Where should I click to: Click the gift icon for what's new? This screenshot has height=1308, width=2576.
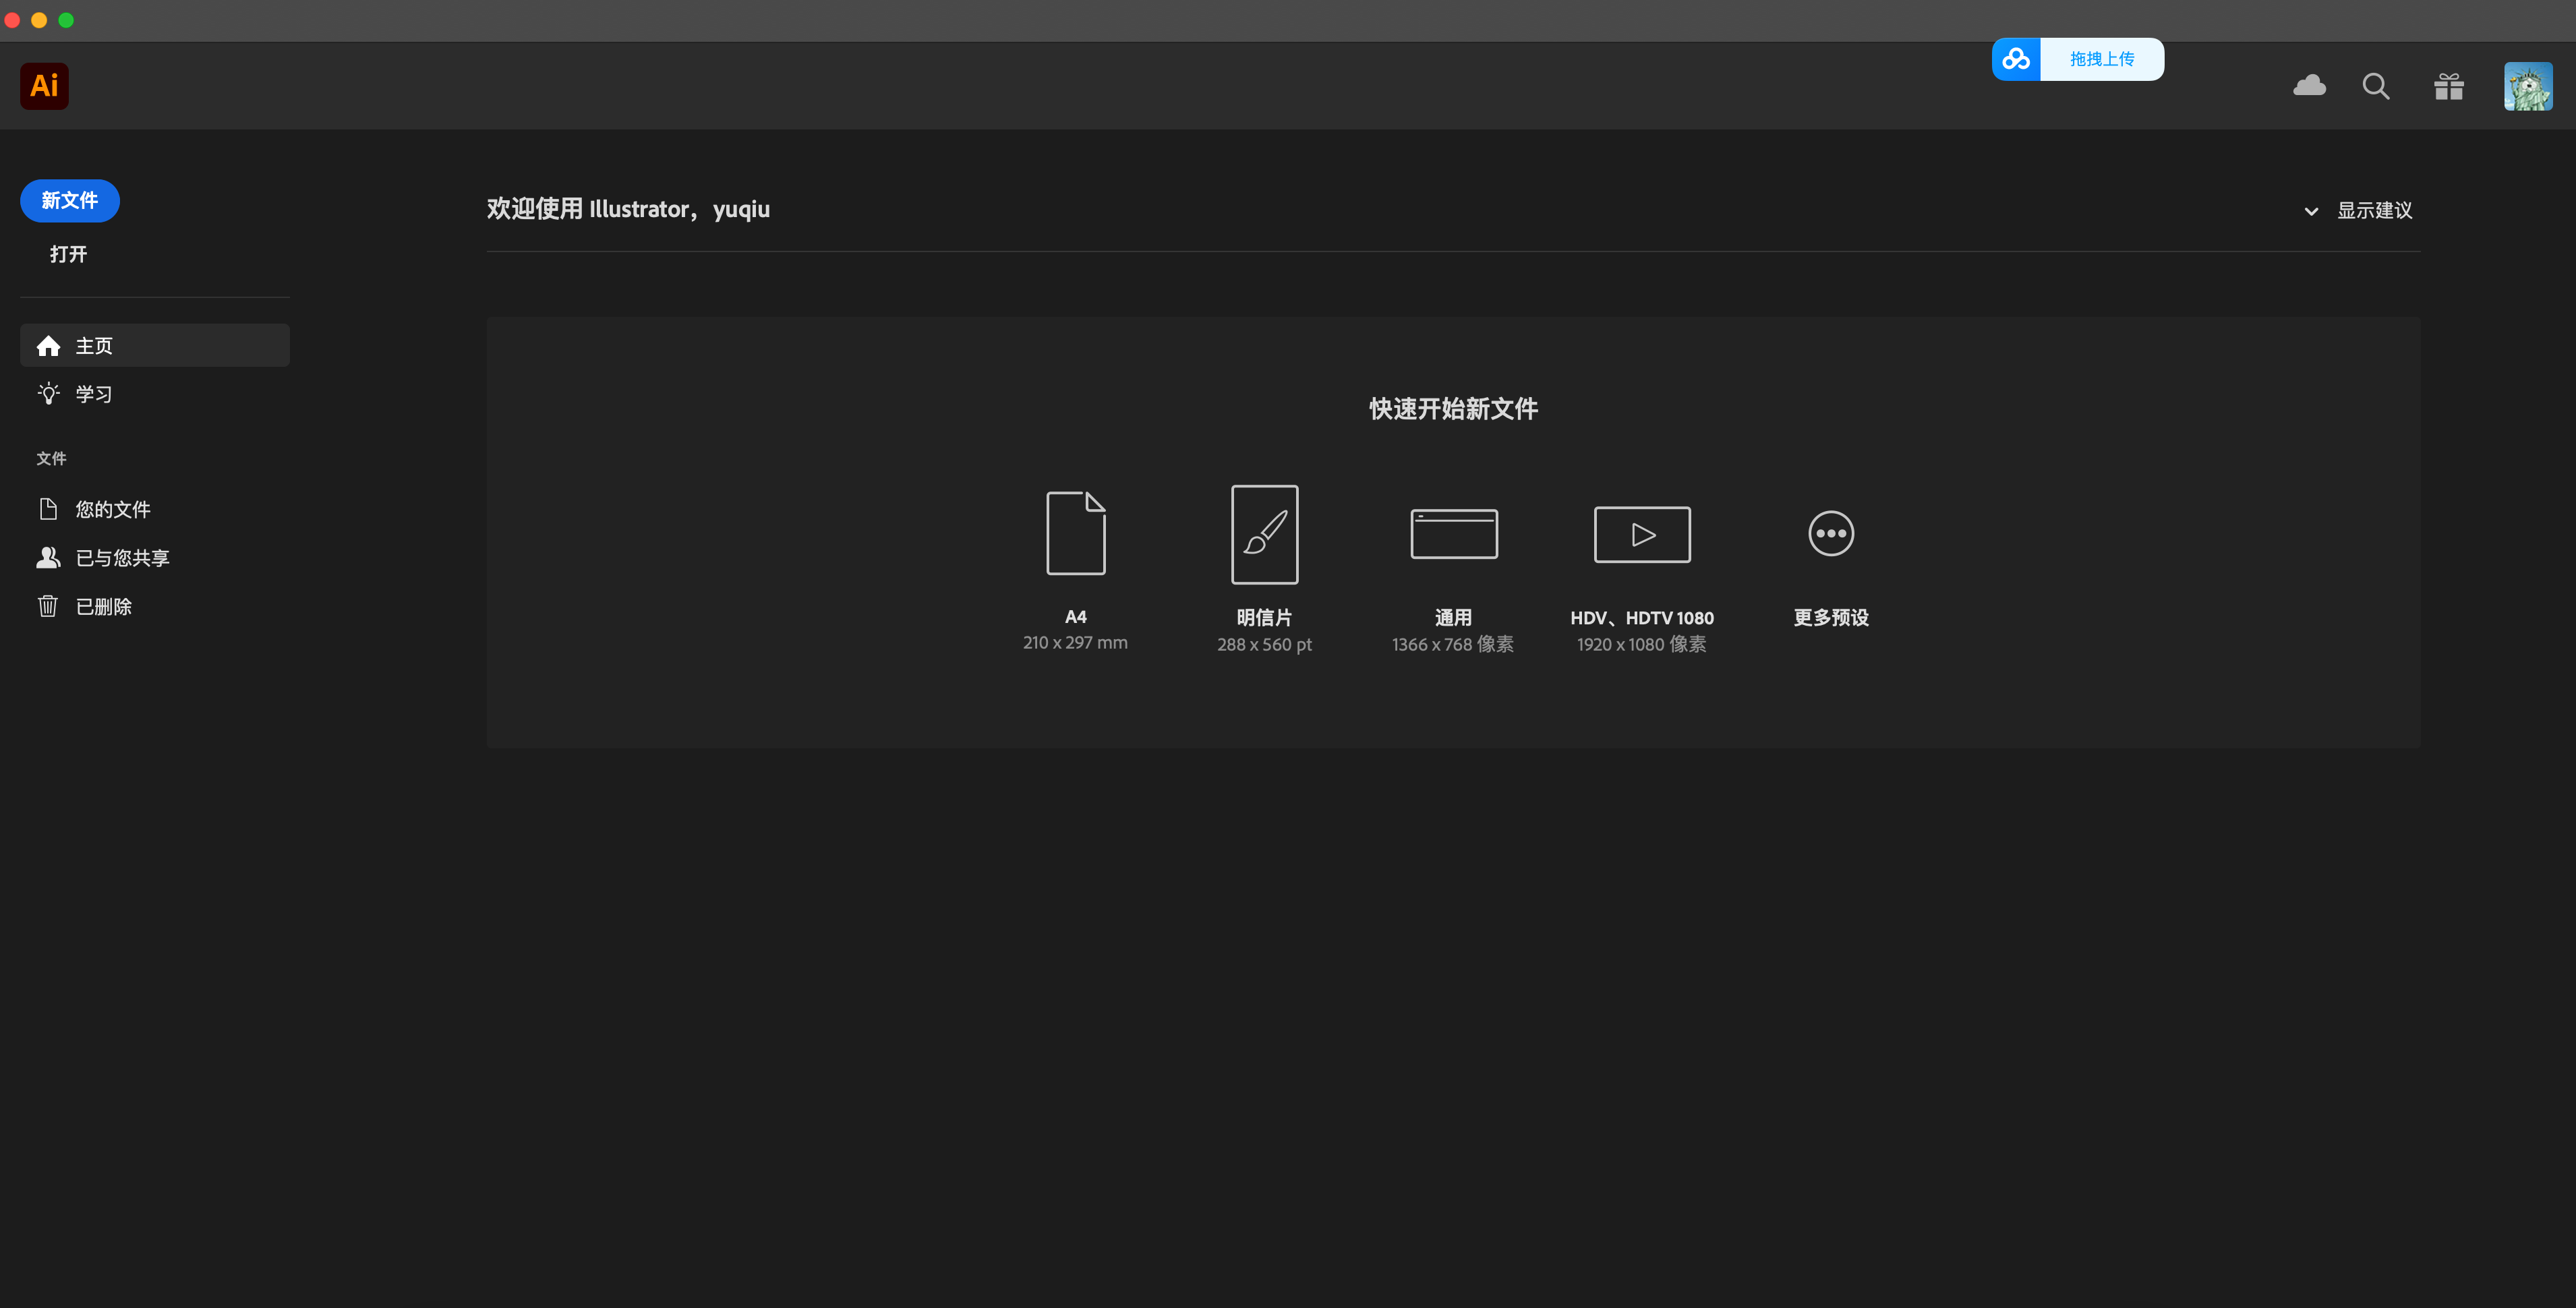tap(2448, 86)
